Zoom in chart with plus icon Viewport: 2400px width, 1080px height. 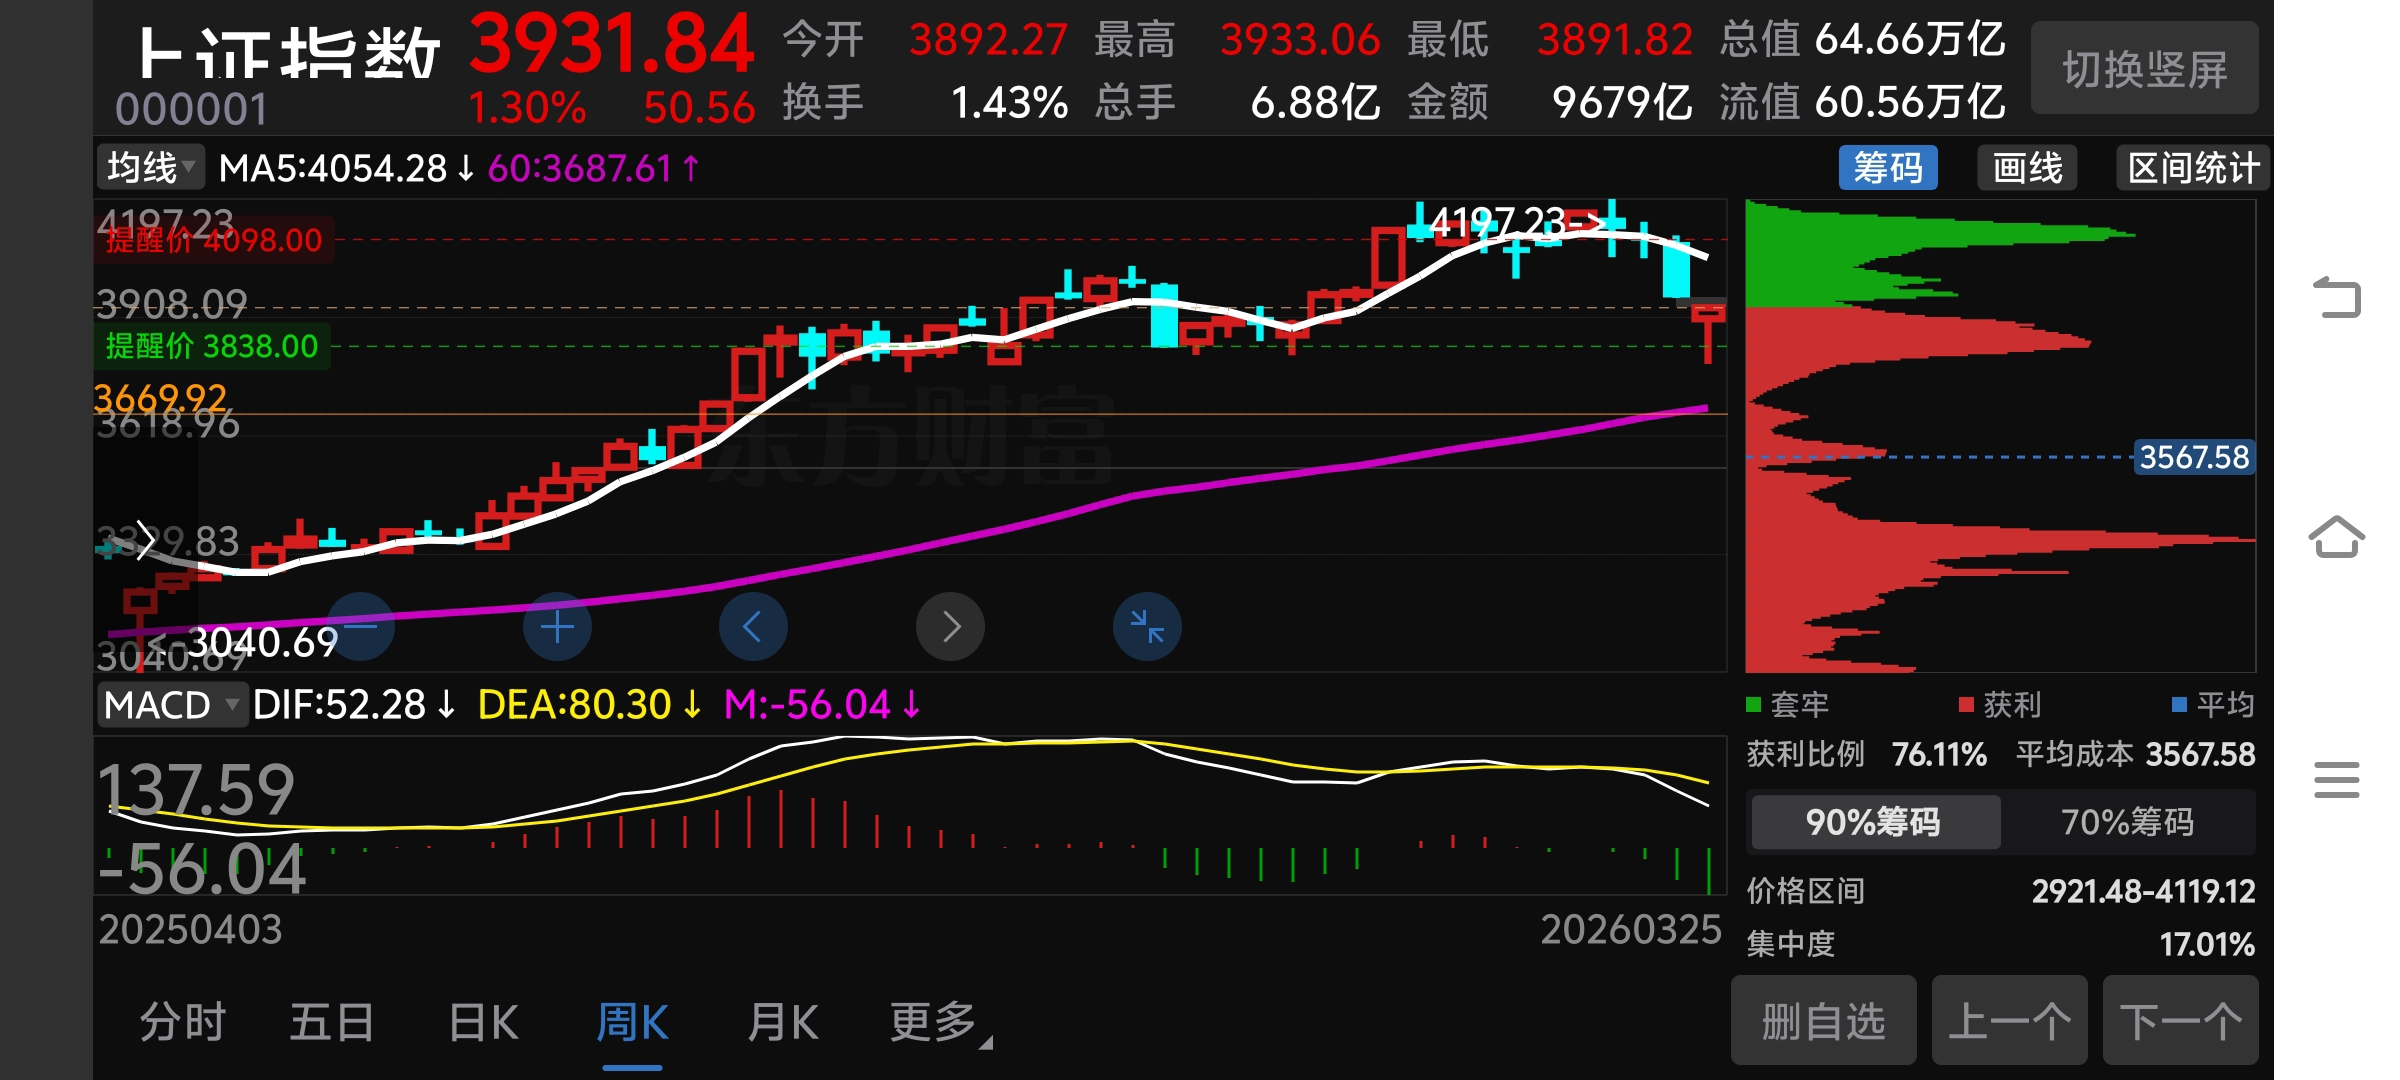coord(557,627)
